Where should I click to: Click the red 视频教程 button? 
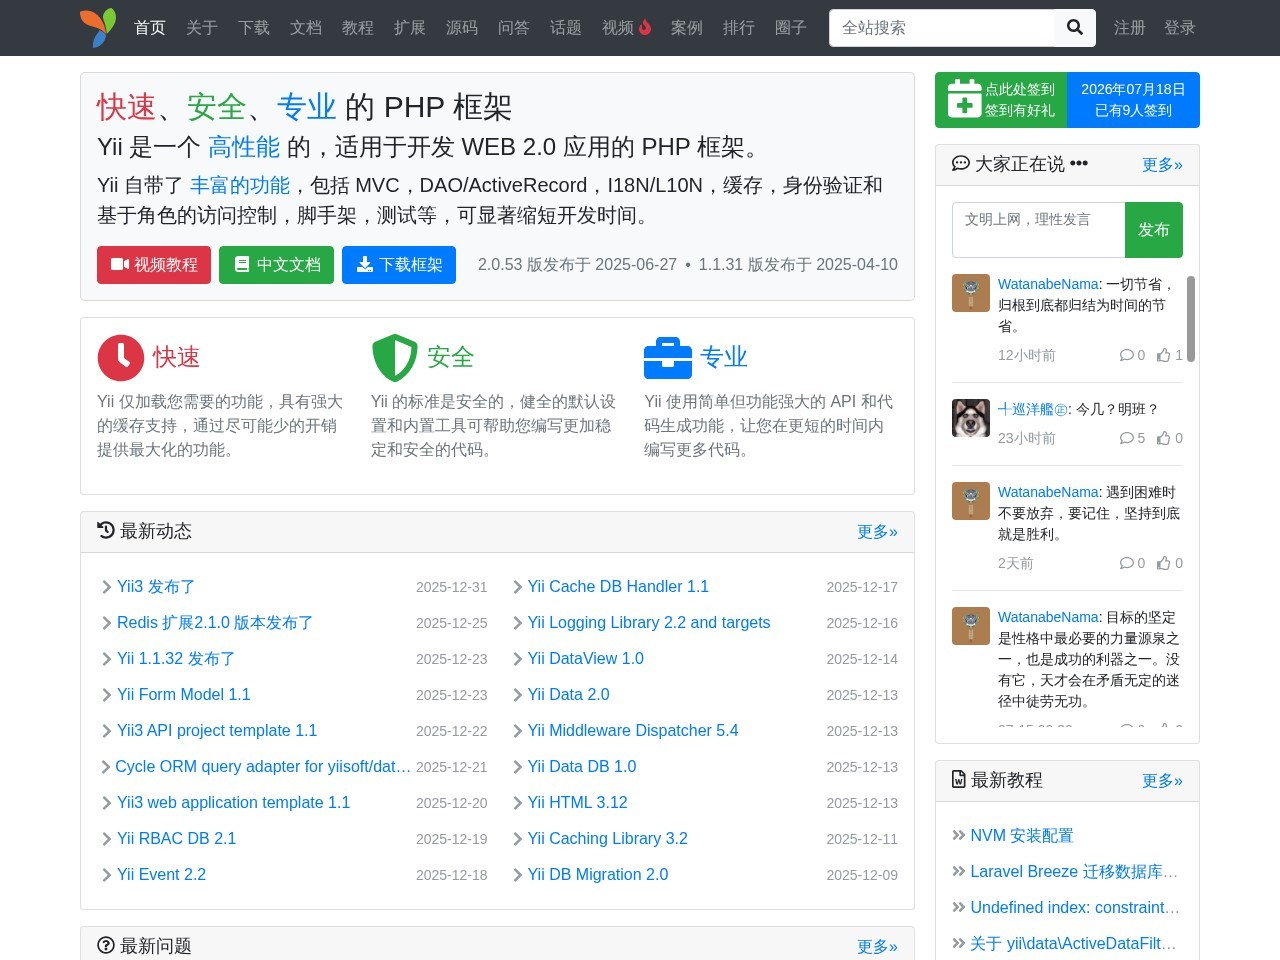154,265
